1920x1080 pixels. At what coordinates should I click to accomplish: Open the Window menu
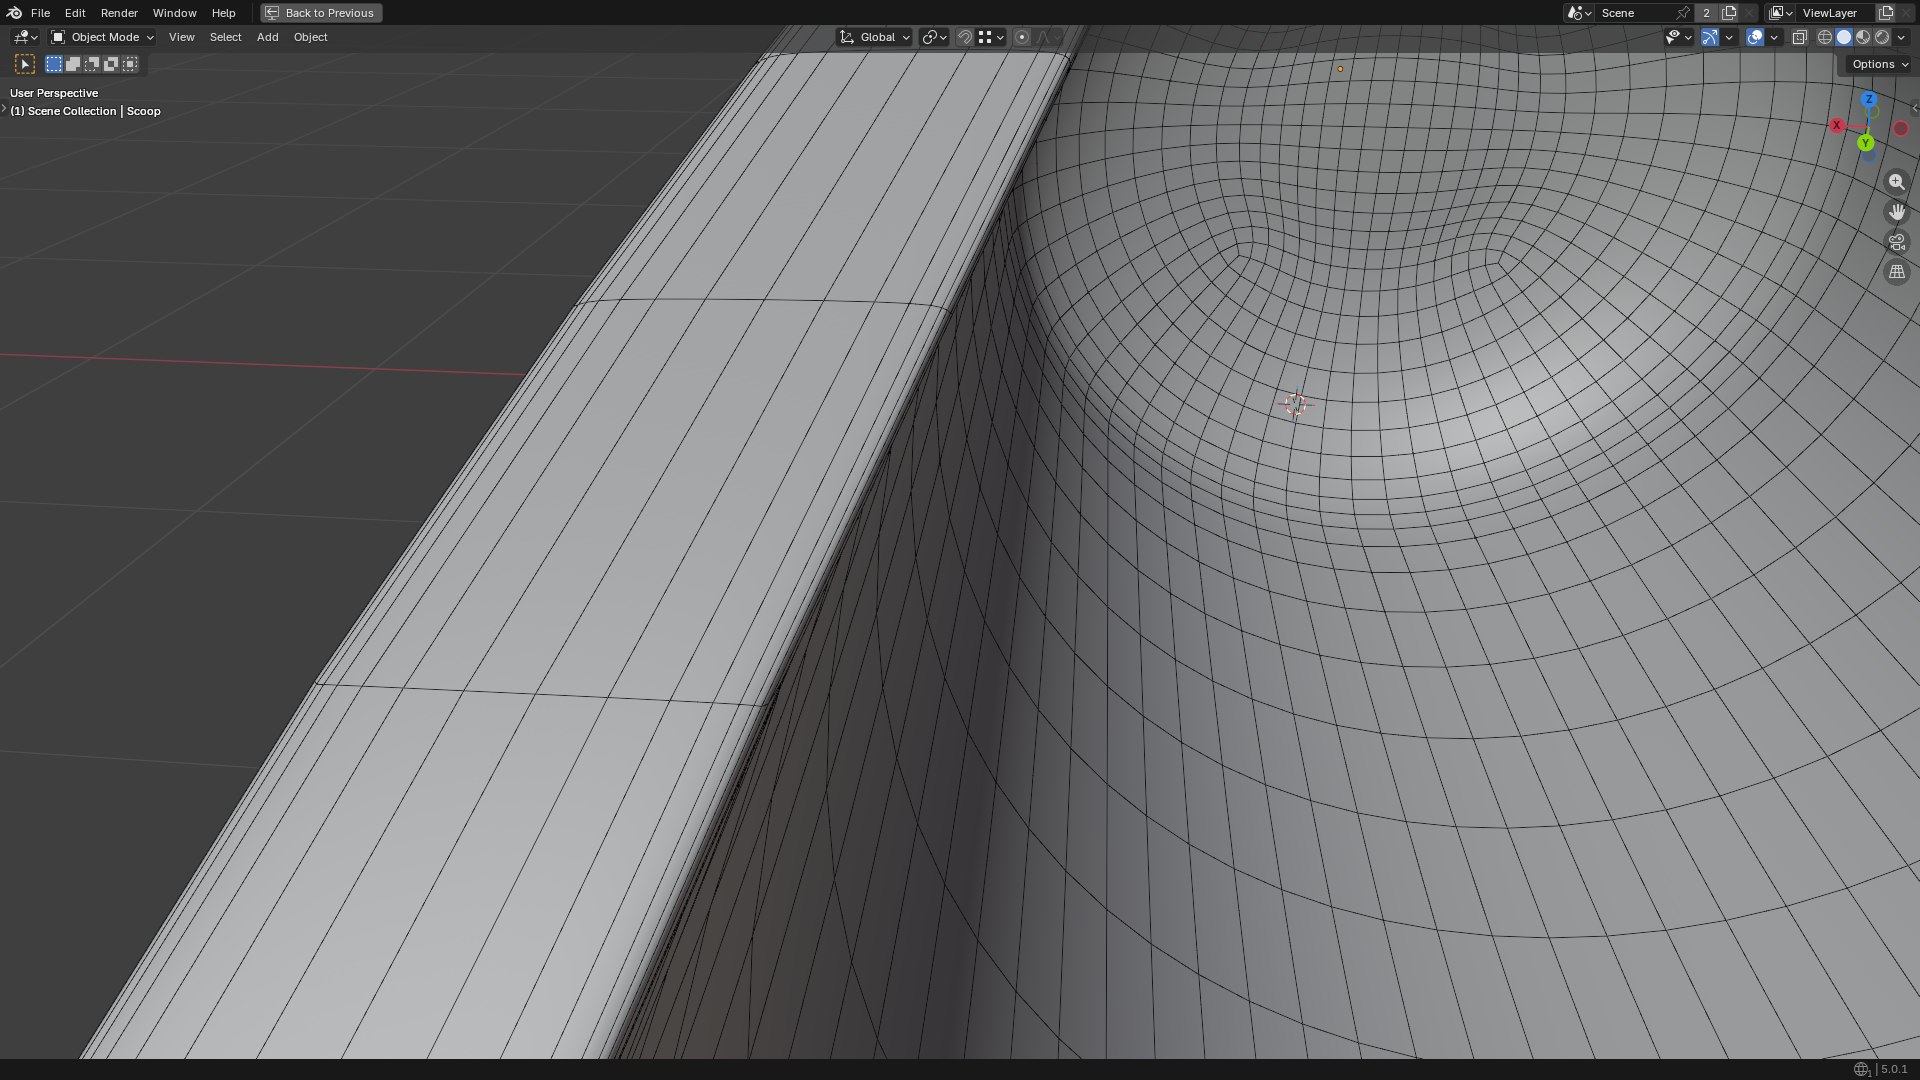[174, 13]
